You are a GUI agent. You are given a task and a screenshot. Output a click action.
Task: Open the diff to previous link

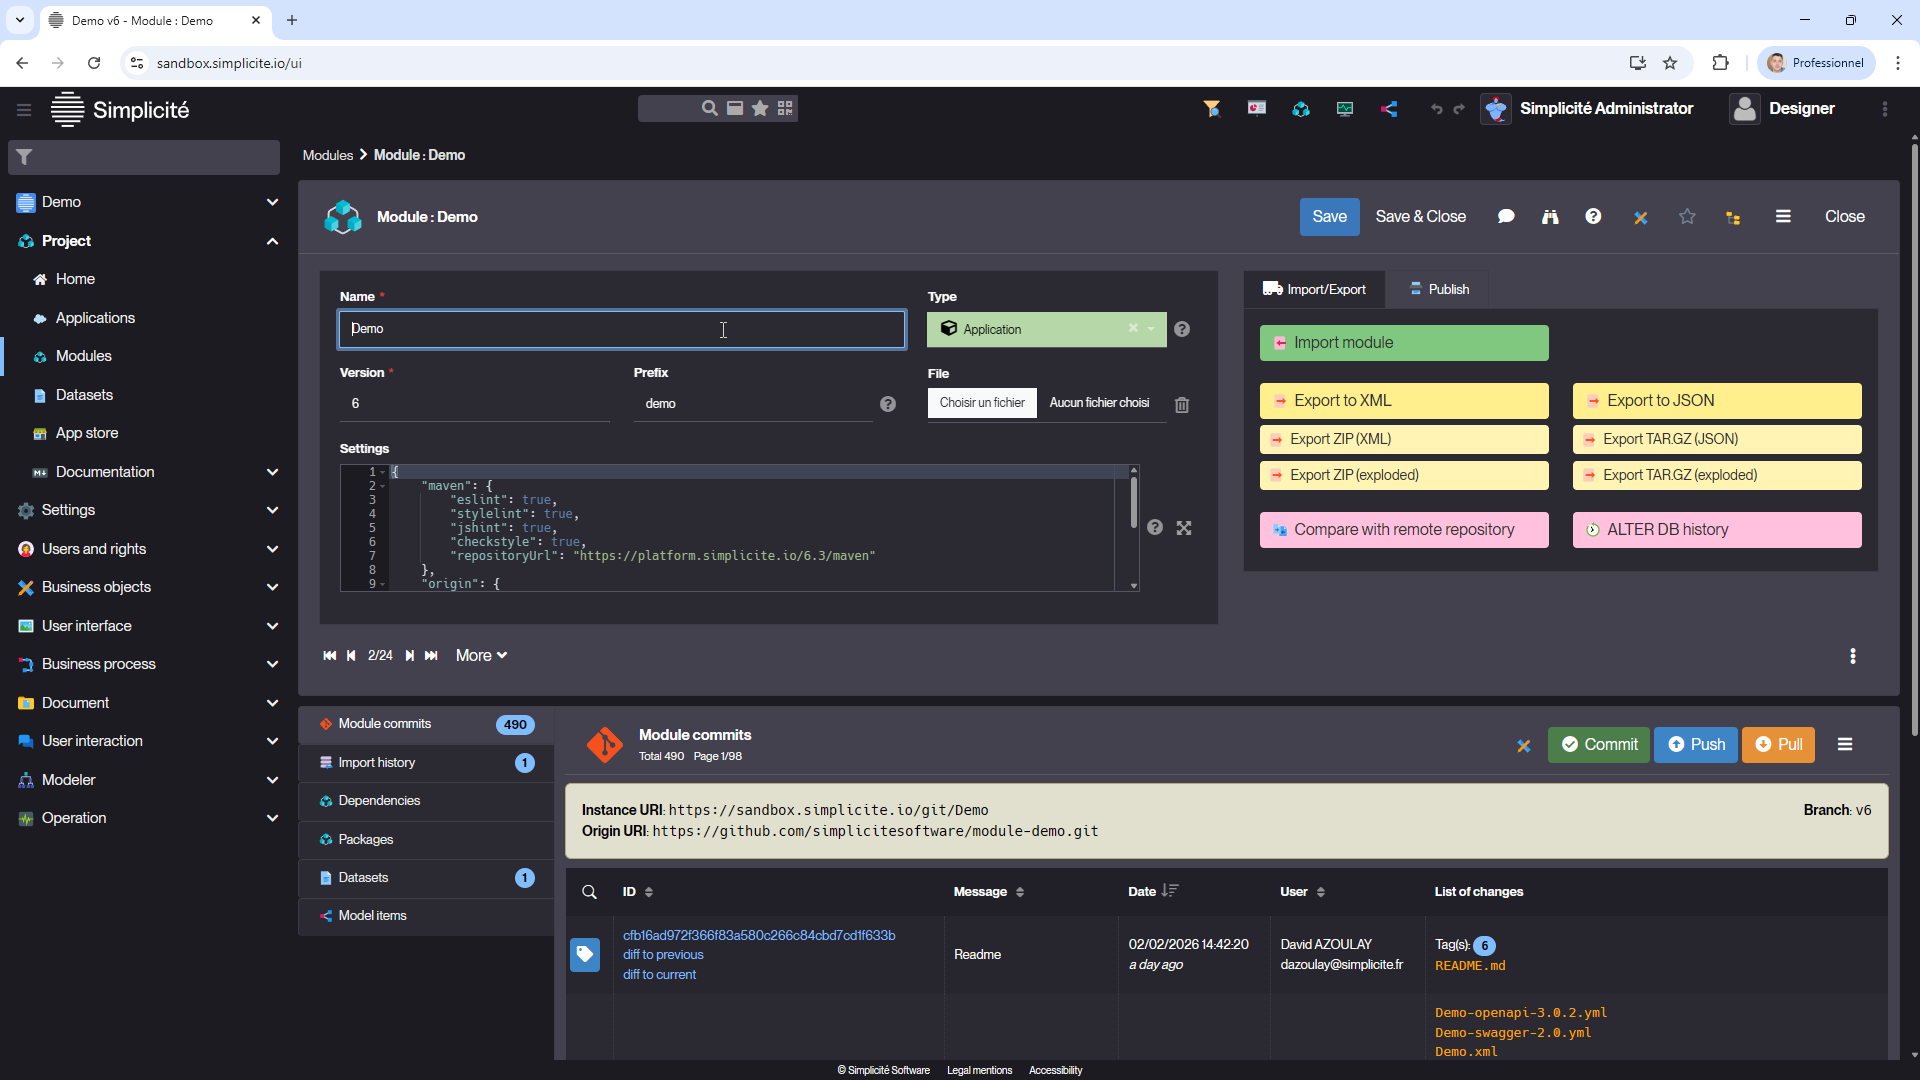point(663,955)
